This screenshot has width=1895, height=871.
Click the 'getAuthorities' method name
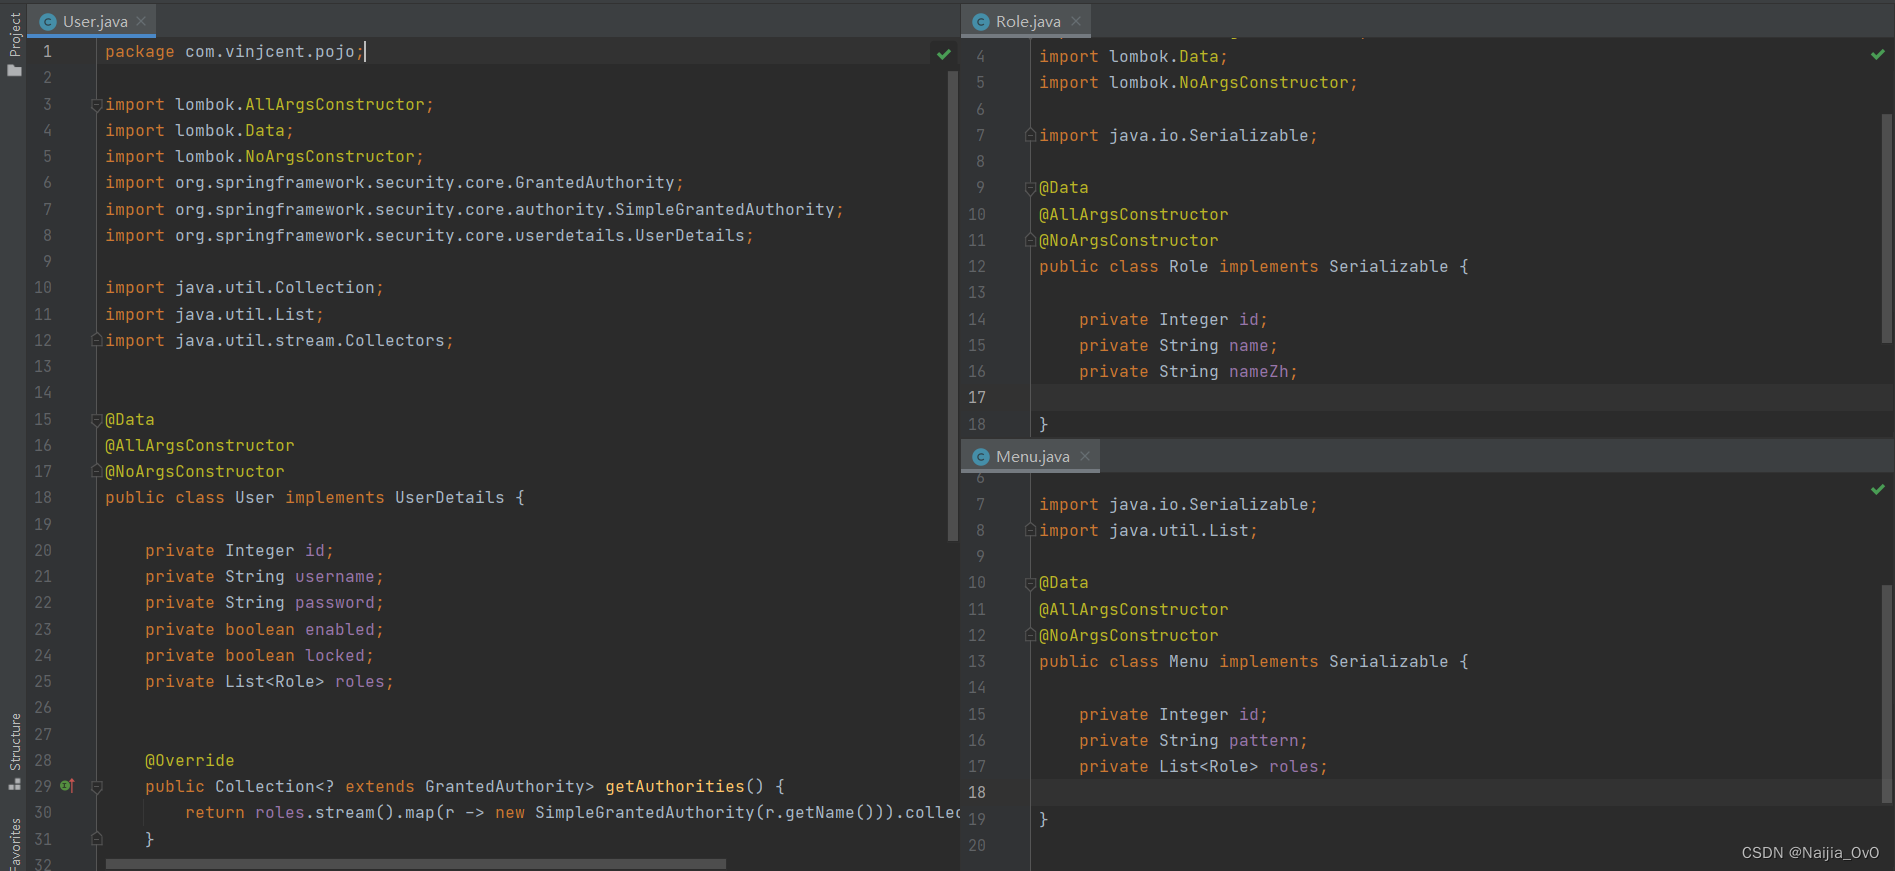675,786
